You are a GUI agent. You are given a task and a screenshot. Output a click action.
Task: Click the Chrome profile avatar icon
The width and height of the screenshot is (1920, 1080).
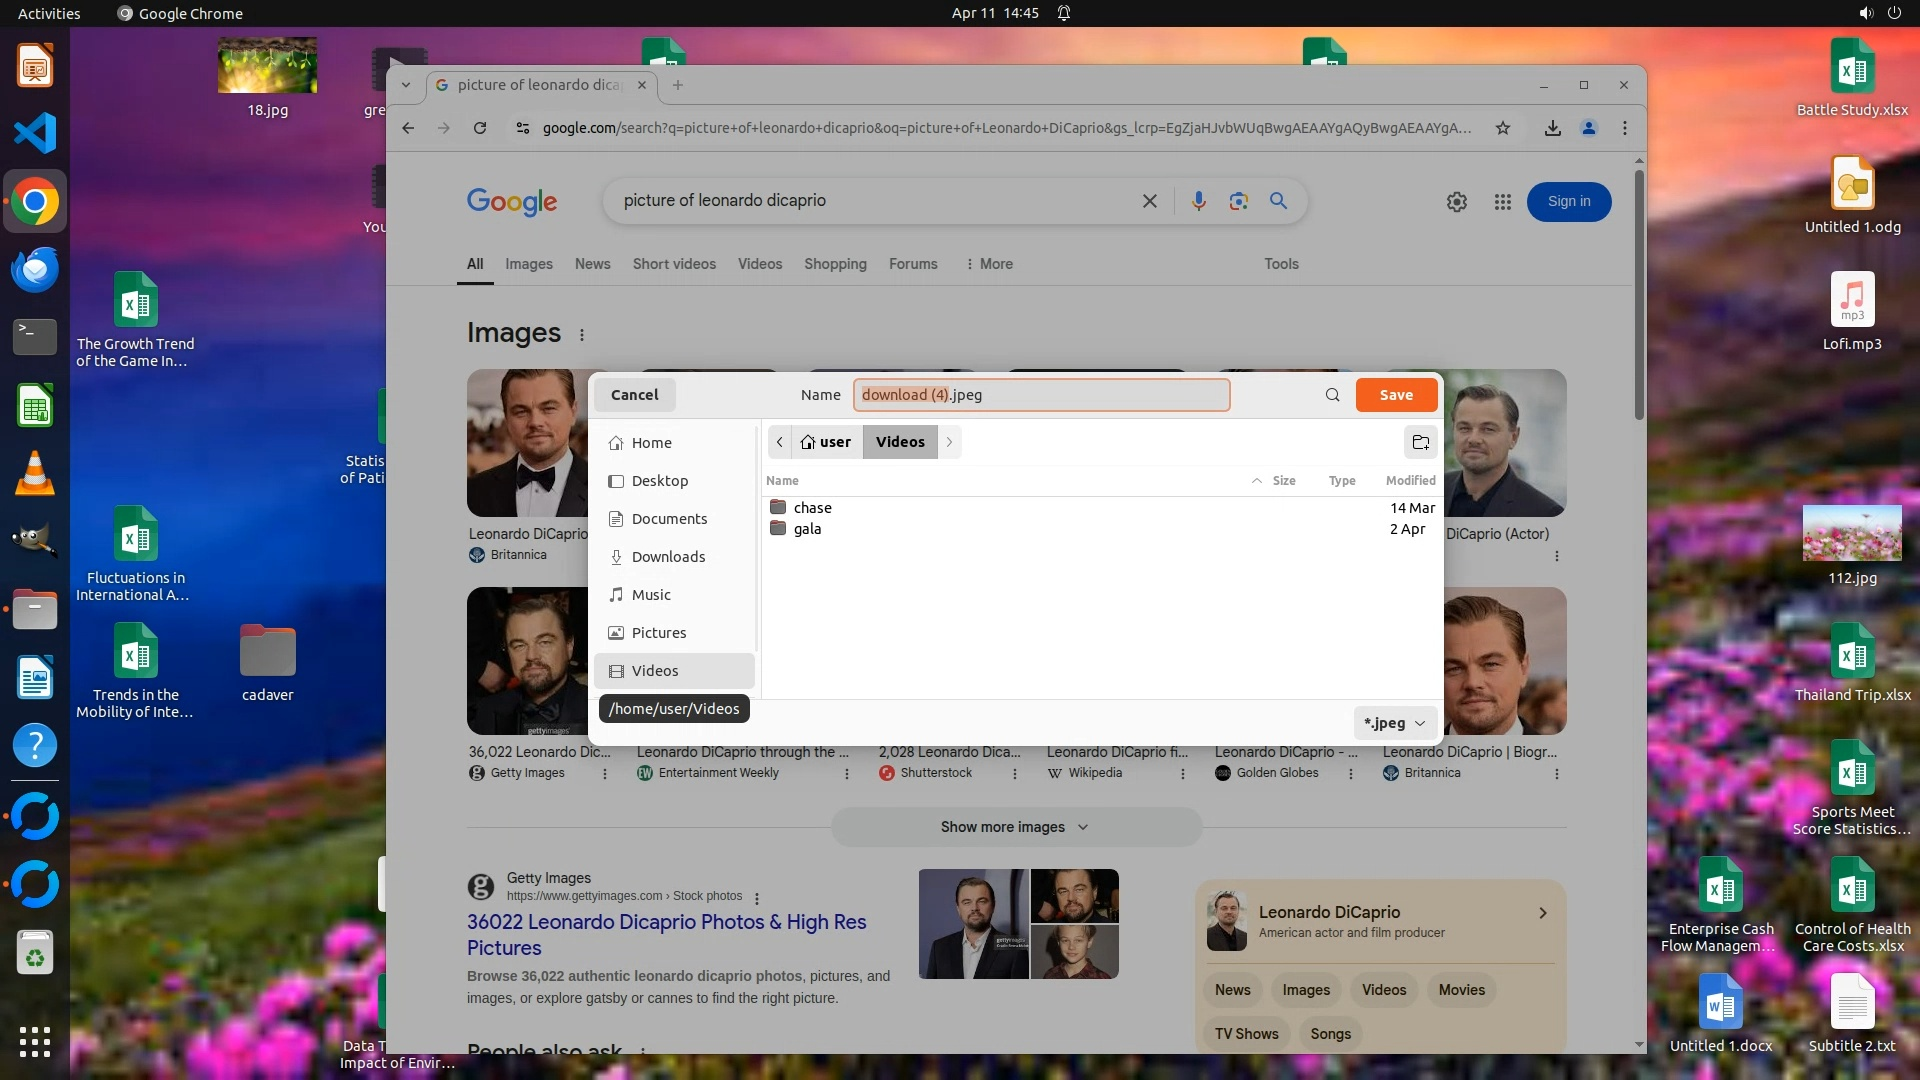(1588, 128)
